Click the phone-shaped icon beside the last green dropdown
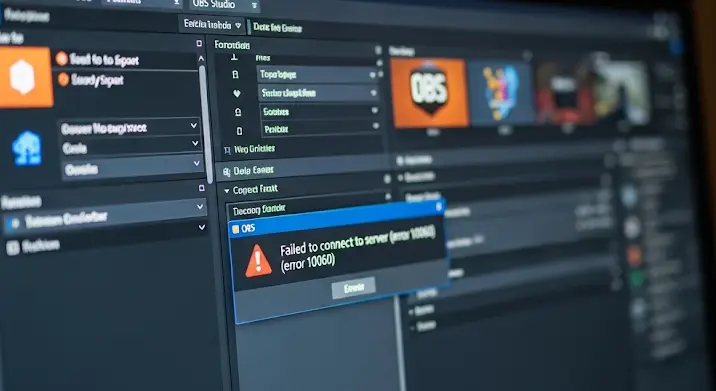Viewport: 716px width, 391px height. click(239, 131)
